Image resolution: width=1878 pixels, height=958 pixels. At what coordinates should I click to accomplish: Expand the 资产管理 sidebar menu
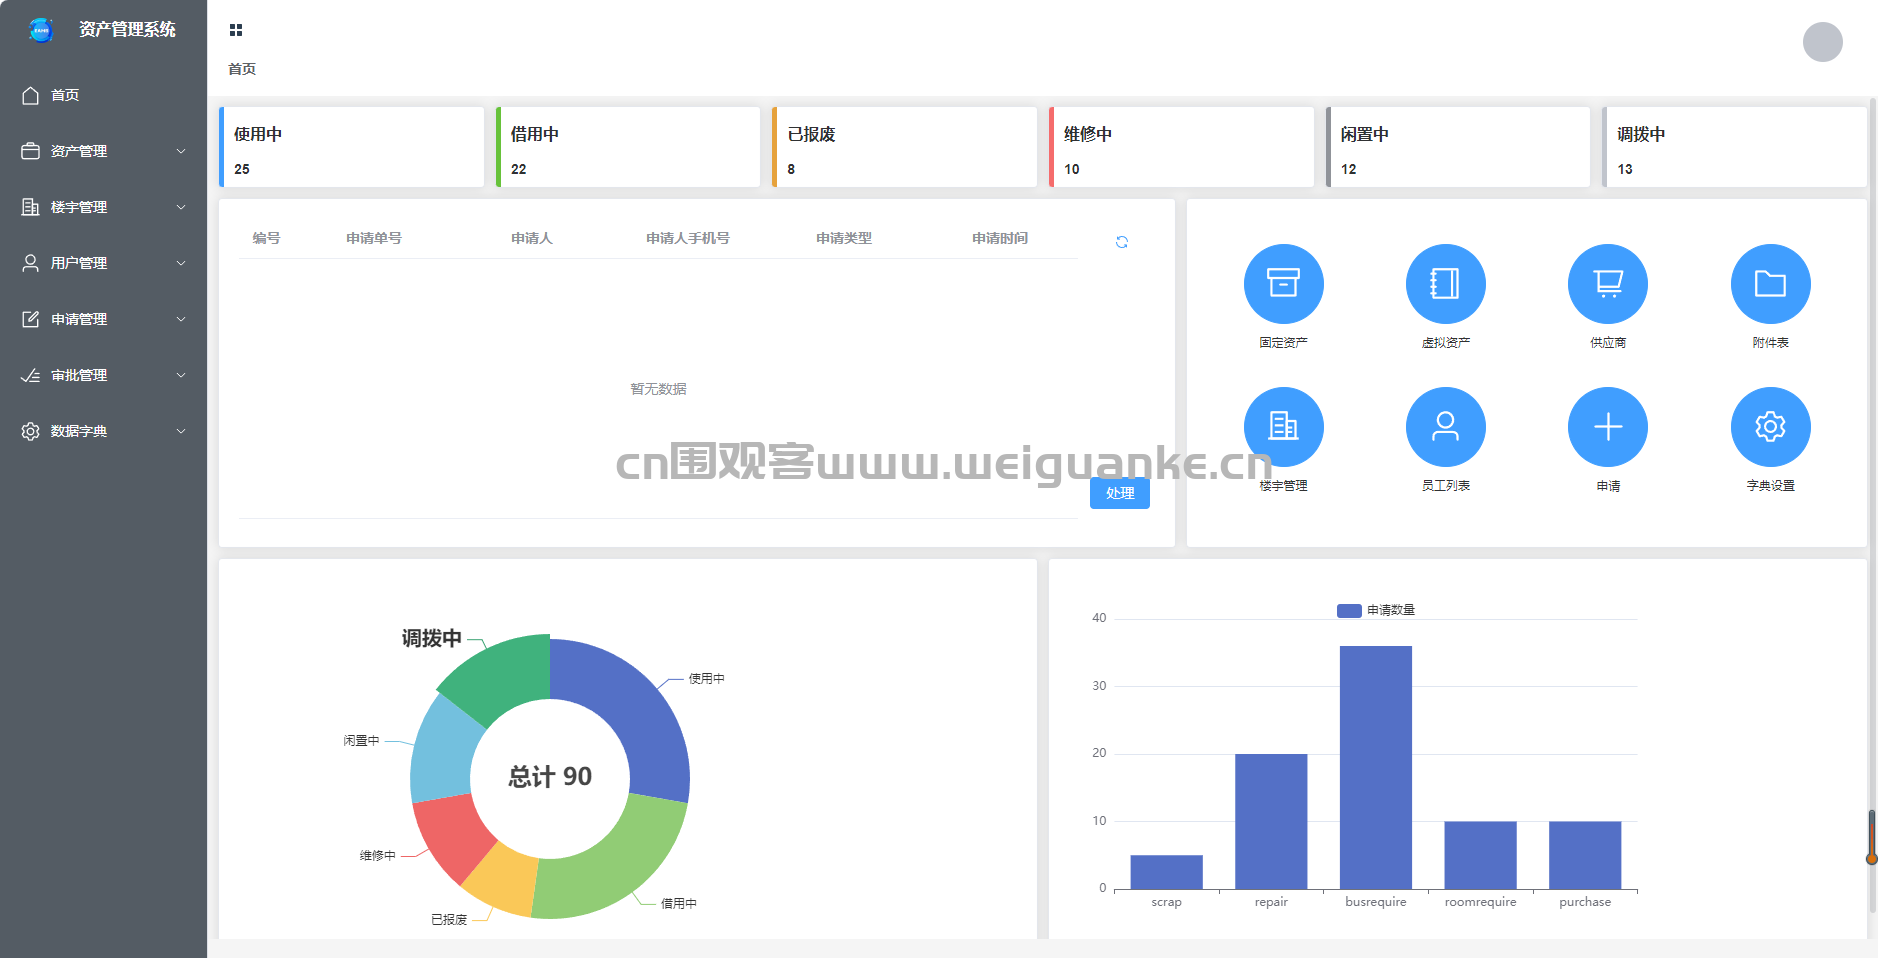[103, 151]
